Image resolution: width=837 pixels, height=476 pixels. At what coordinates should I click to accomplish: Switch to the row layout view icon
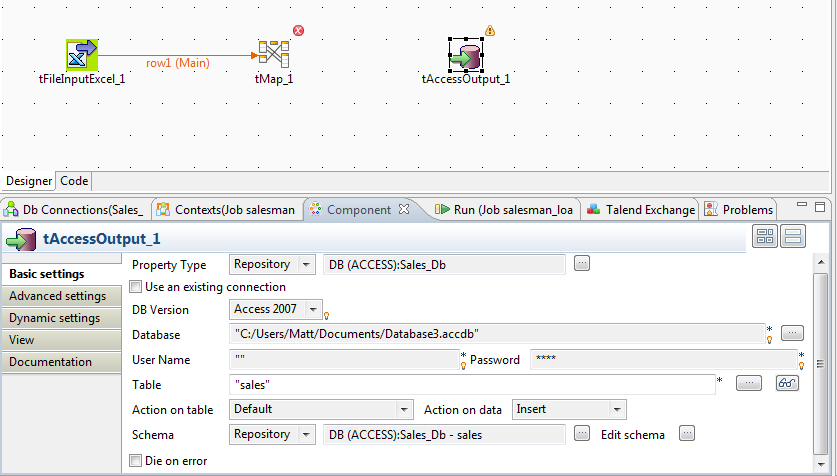793,236
